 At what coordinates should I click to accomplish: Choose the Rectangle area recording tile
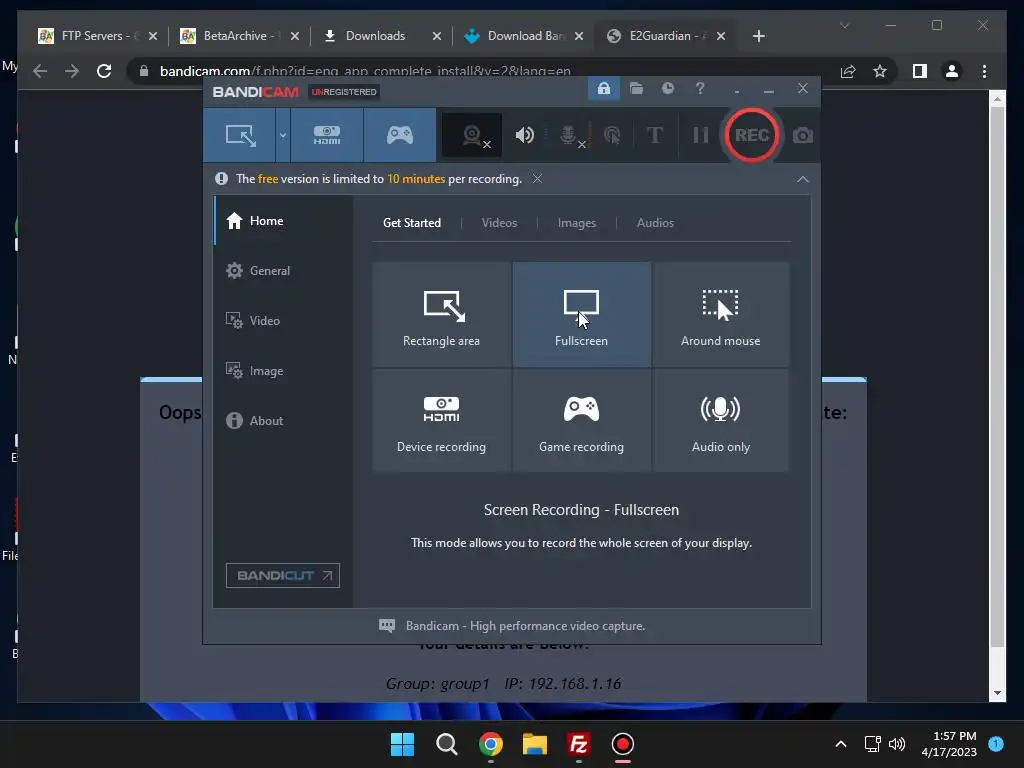point(441,315)
